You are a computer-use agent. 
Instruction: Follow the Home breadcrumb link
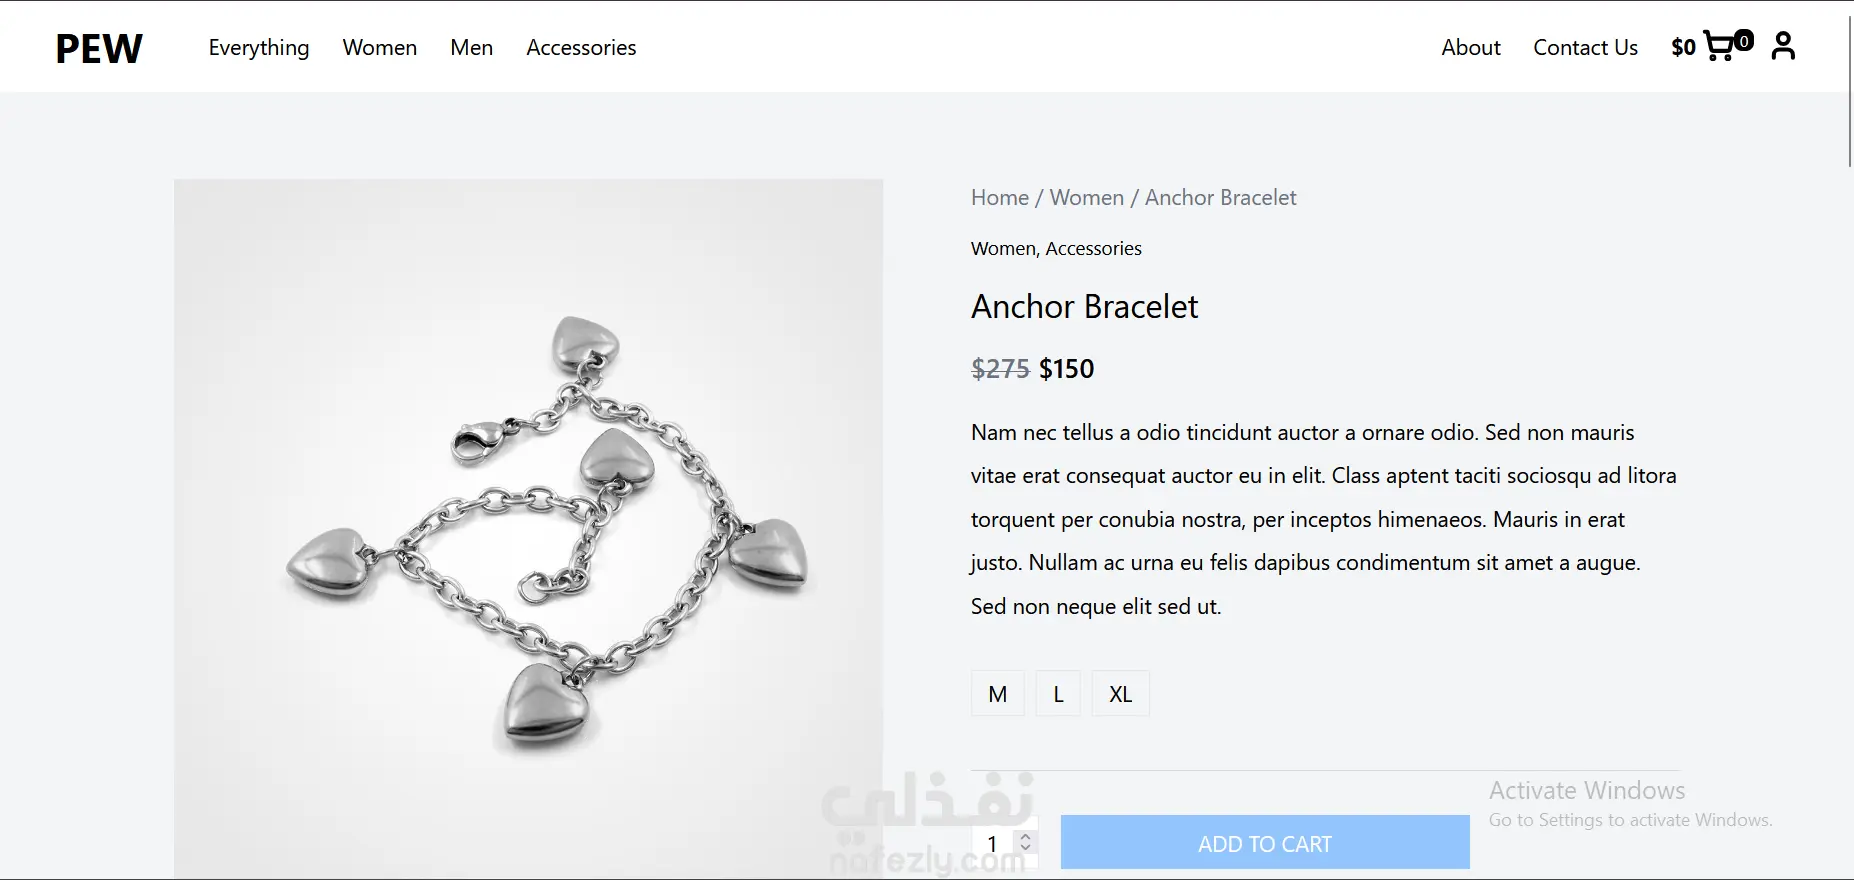click(1000, 198)
